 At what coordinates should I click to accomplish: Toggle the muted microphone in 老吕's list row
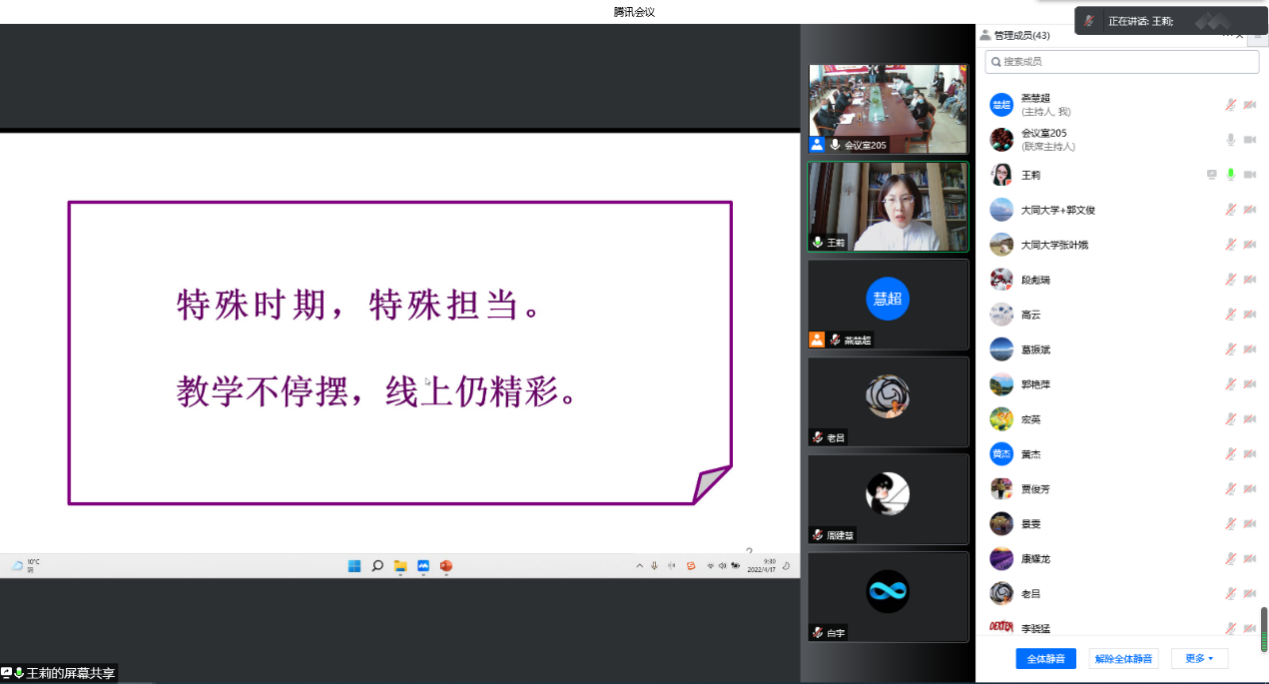[1231, 594]
